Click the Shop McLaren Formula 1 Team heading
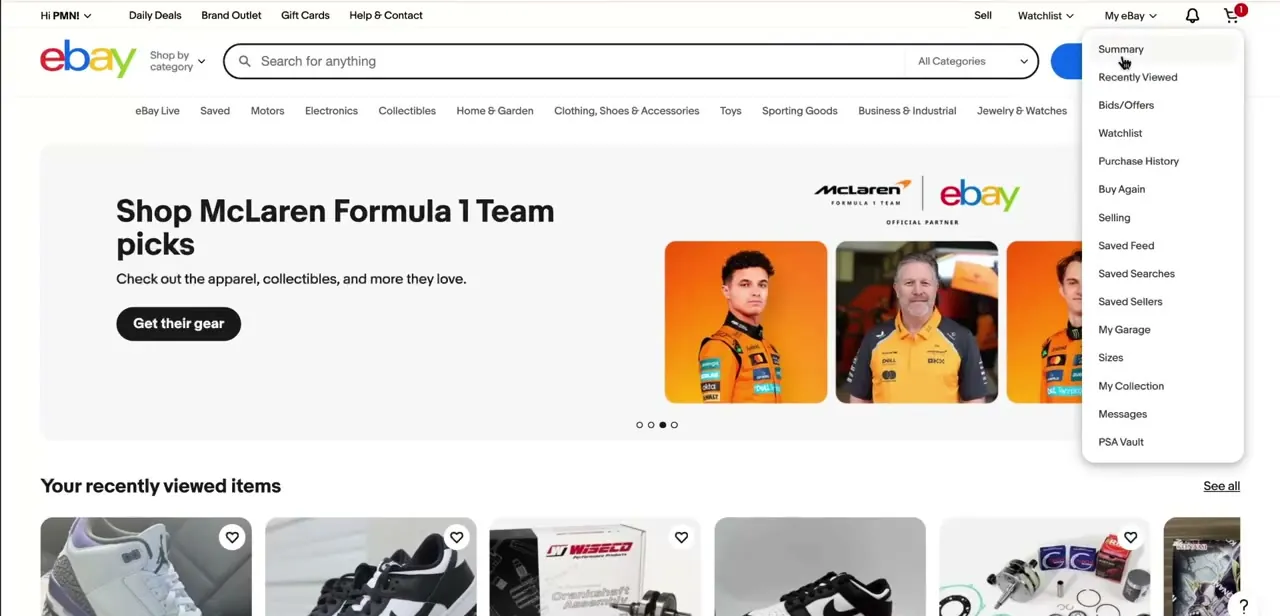Viewport: 1280px width, 616px height. (335, 227)
